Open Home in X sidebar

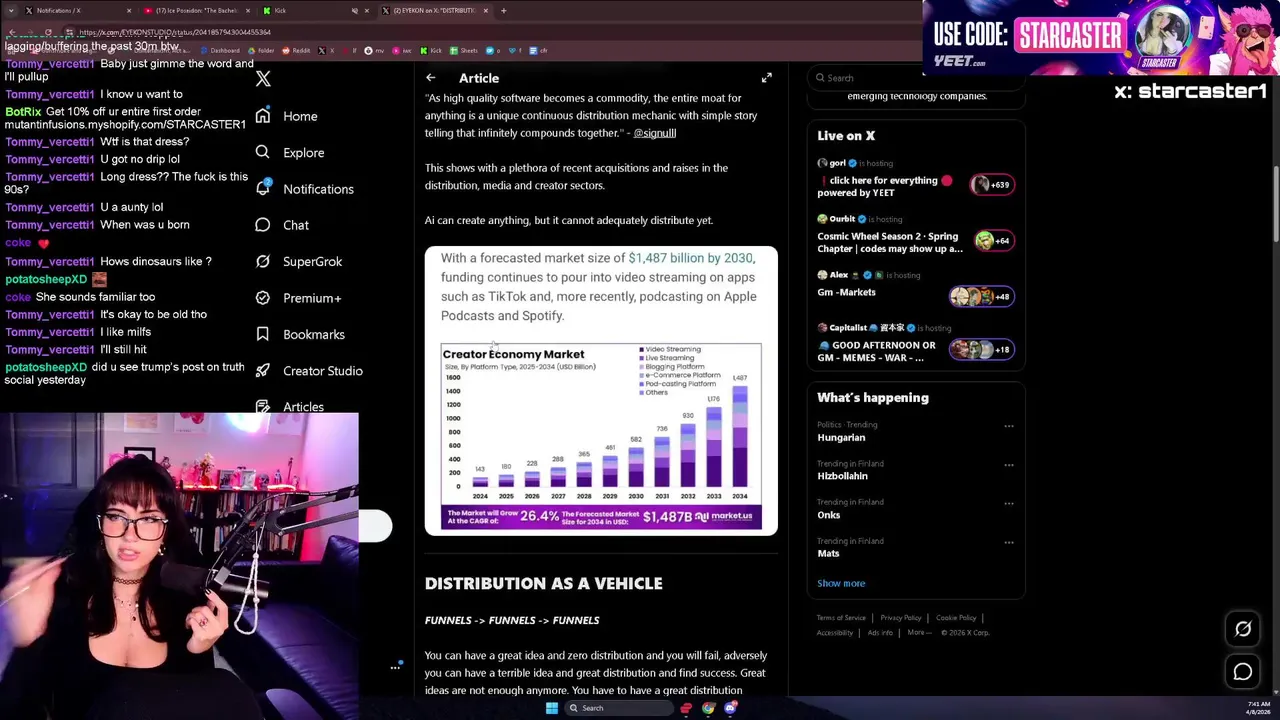[286, 116]
